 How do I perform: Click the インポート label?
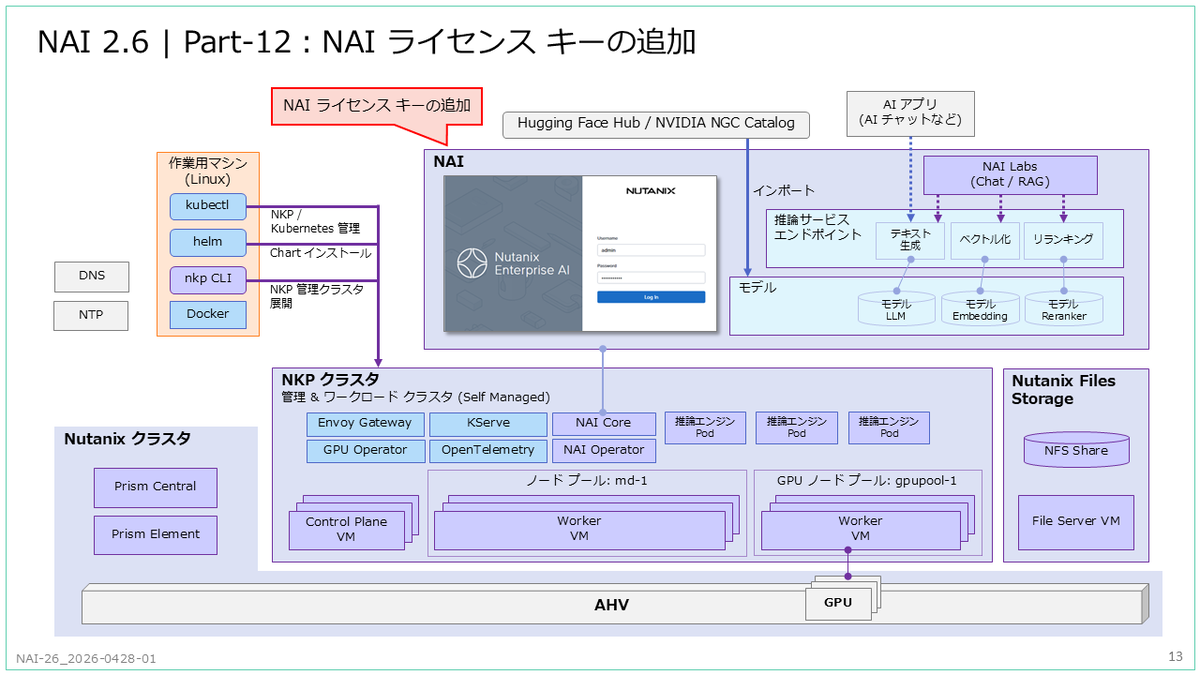(x=783, y=190)
